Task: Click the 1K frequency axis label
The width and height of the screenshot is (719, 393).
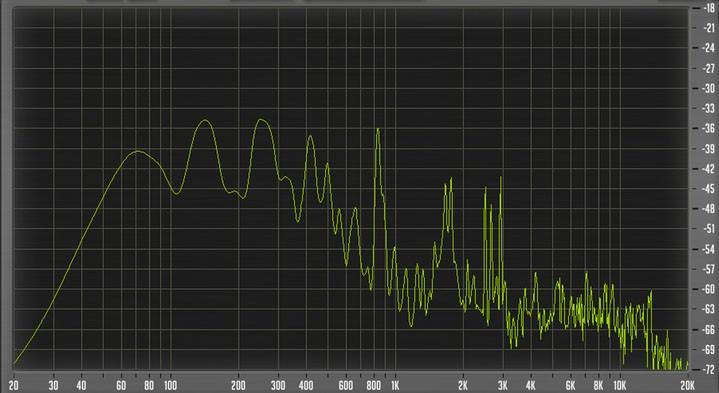Action: pos(395,385)
